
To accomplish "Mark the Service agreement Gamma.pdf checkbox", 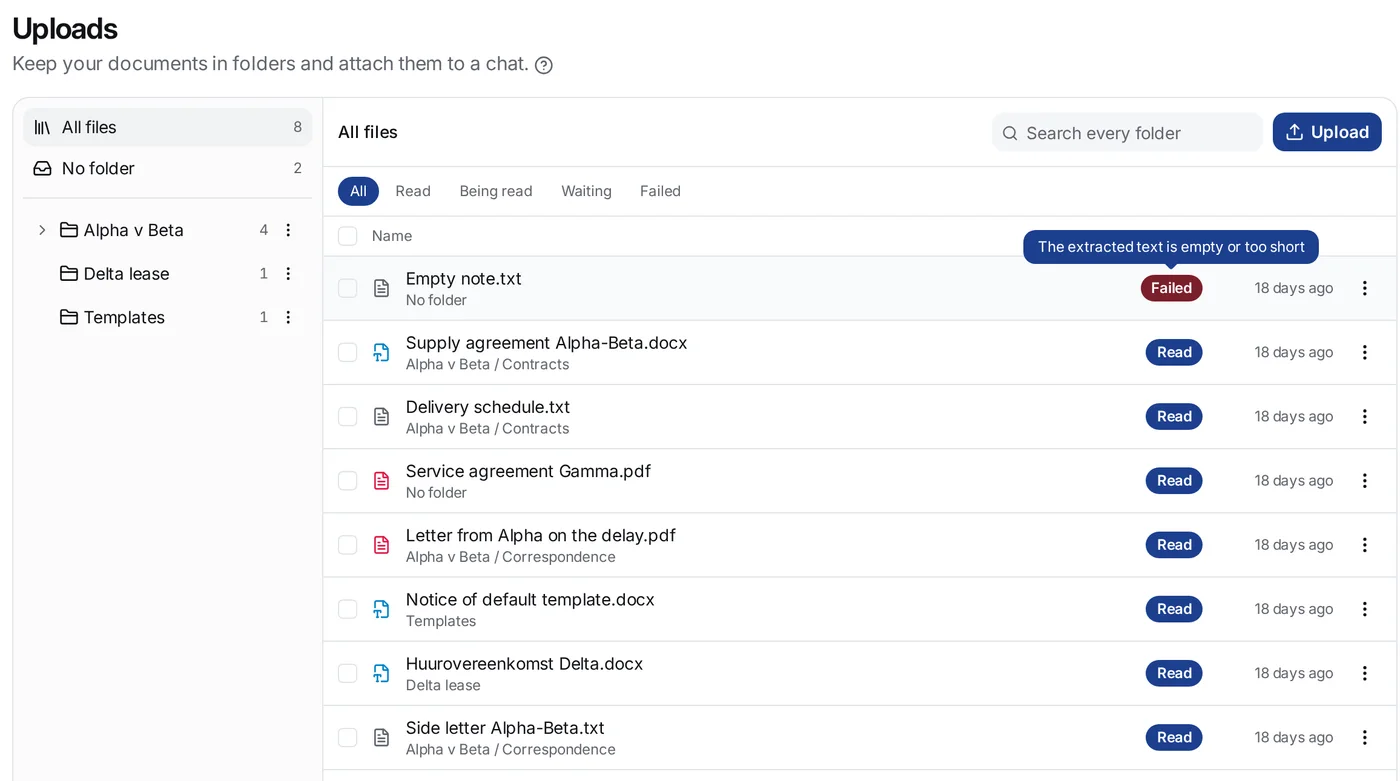I will (347, 480).
